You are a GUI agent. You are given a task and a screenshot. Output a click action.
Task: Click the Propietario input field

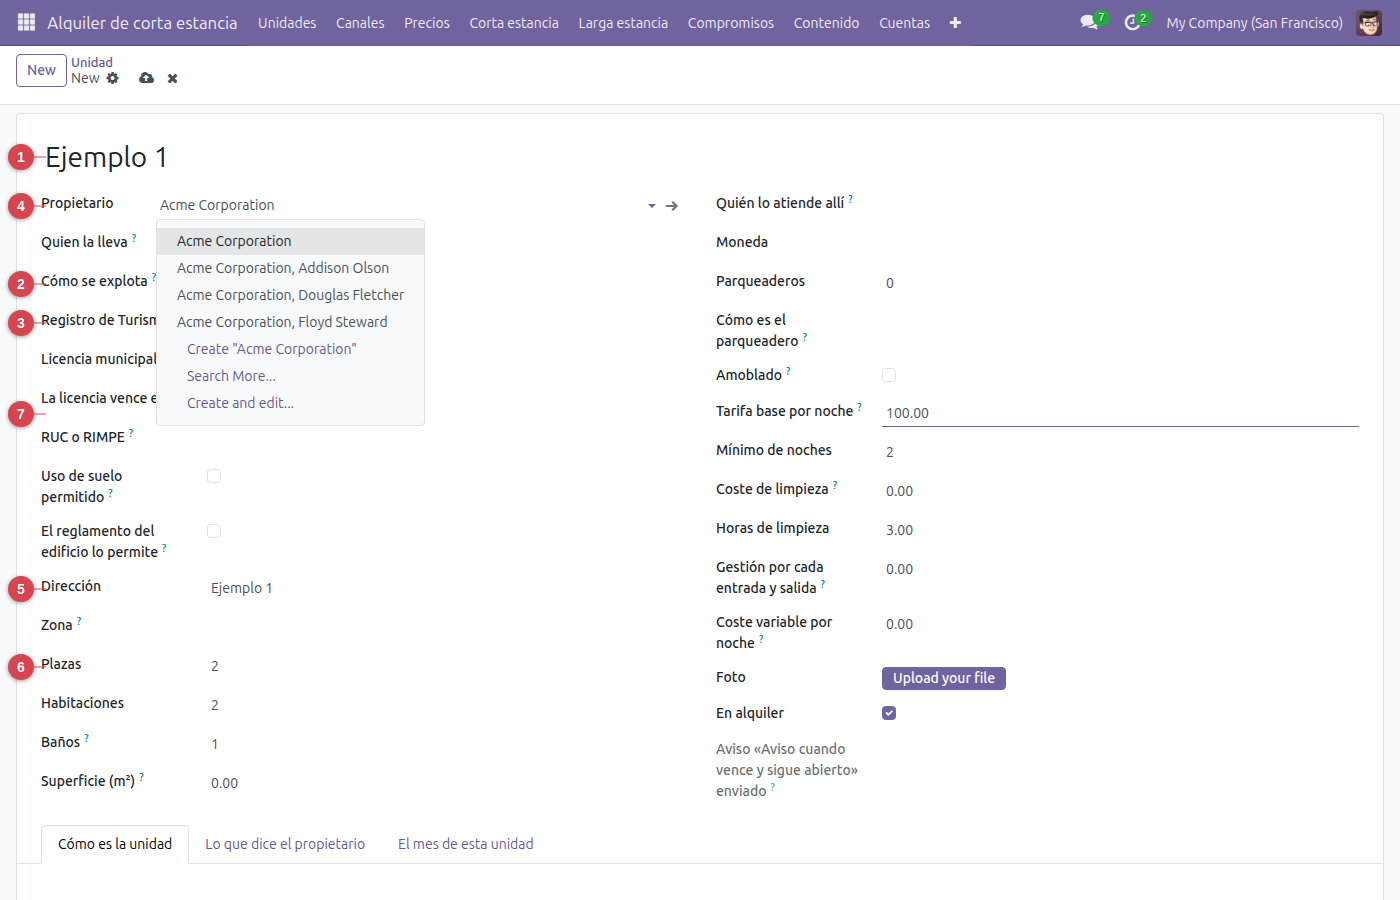coord(400,205)
